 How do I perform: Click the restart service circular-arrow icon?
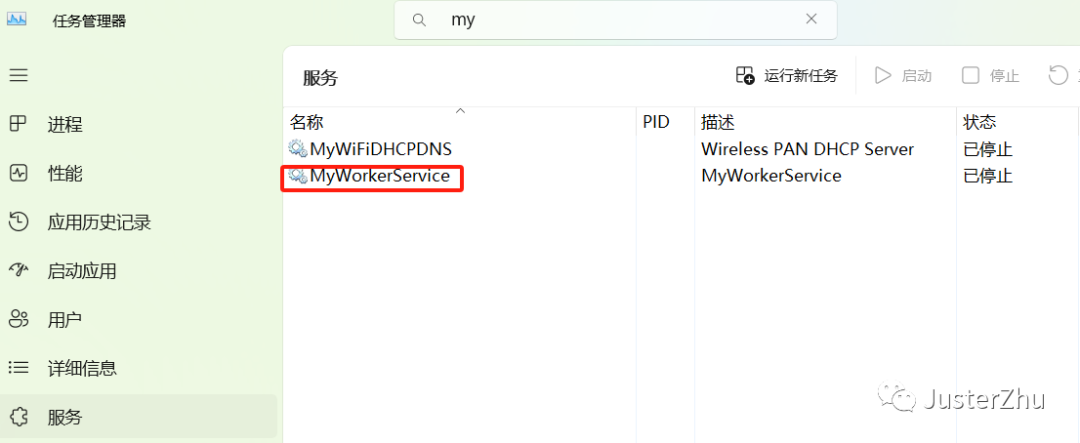tap(1059, 75)
